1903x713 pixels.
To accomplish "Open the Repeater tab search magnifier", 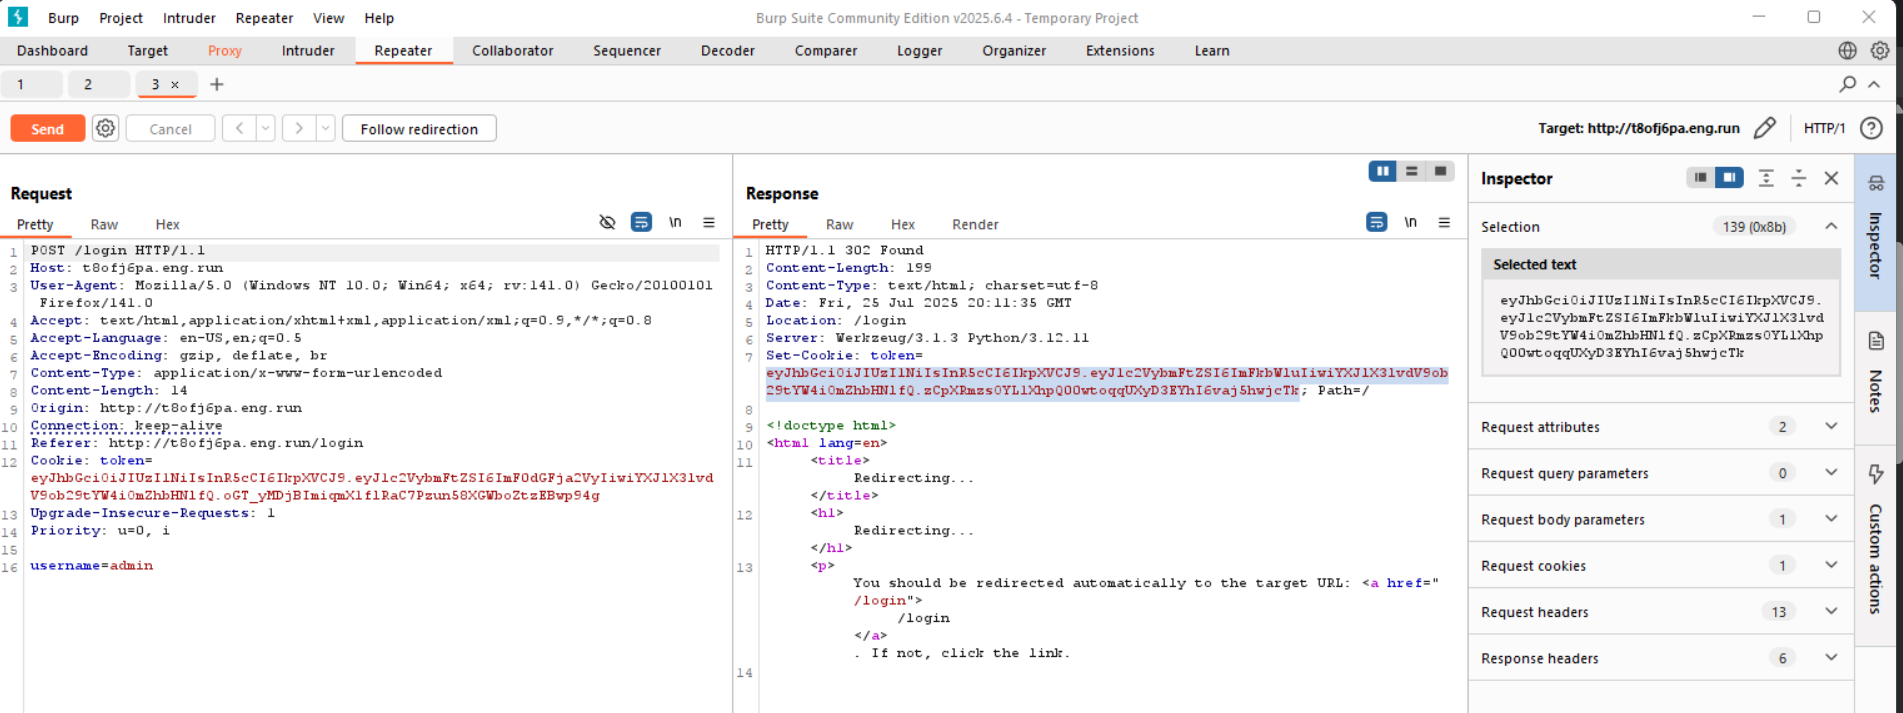I will click(1847, 84).
